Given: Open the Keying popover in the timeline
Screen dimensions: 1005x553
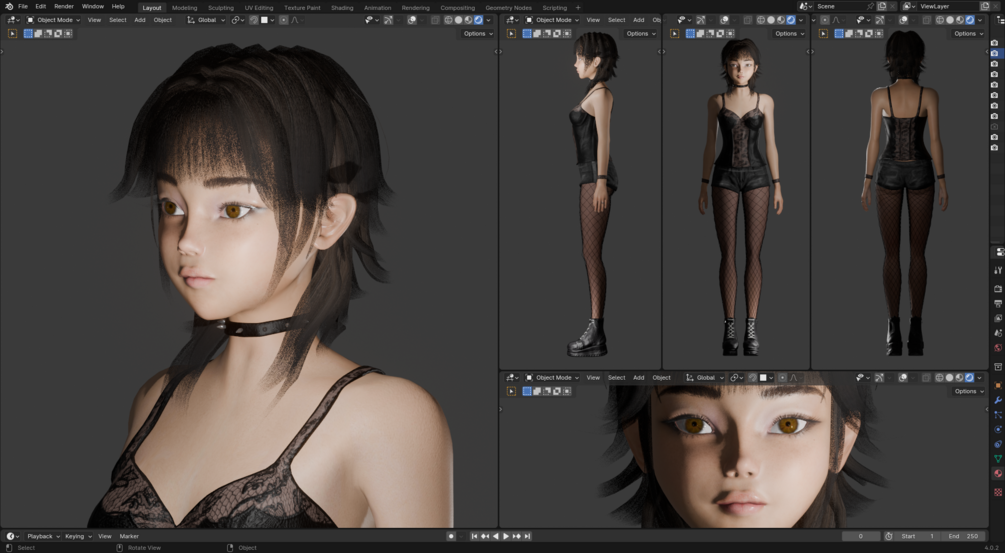Looking at the screenshot, I should point(78,536).
